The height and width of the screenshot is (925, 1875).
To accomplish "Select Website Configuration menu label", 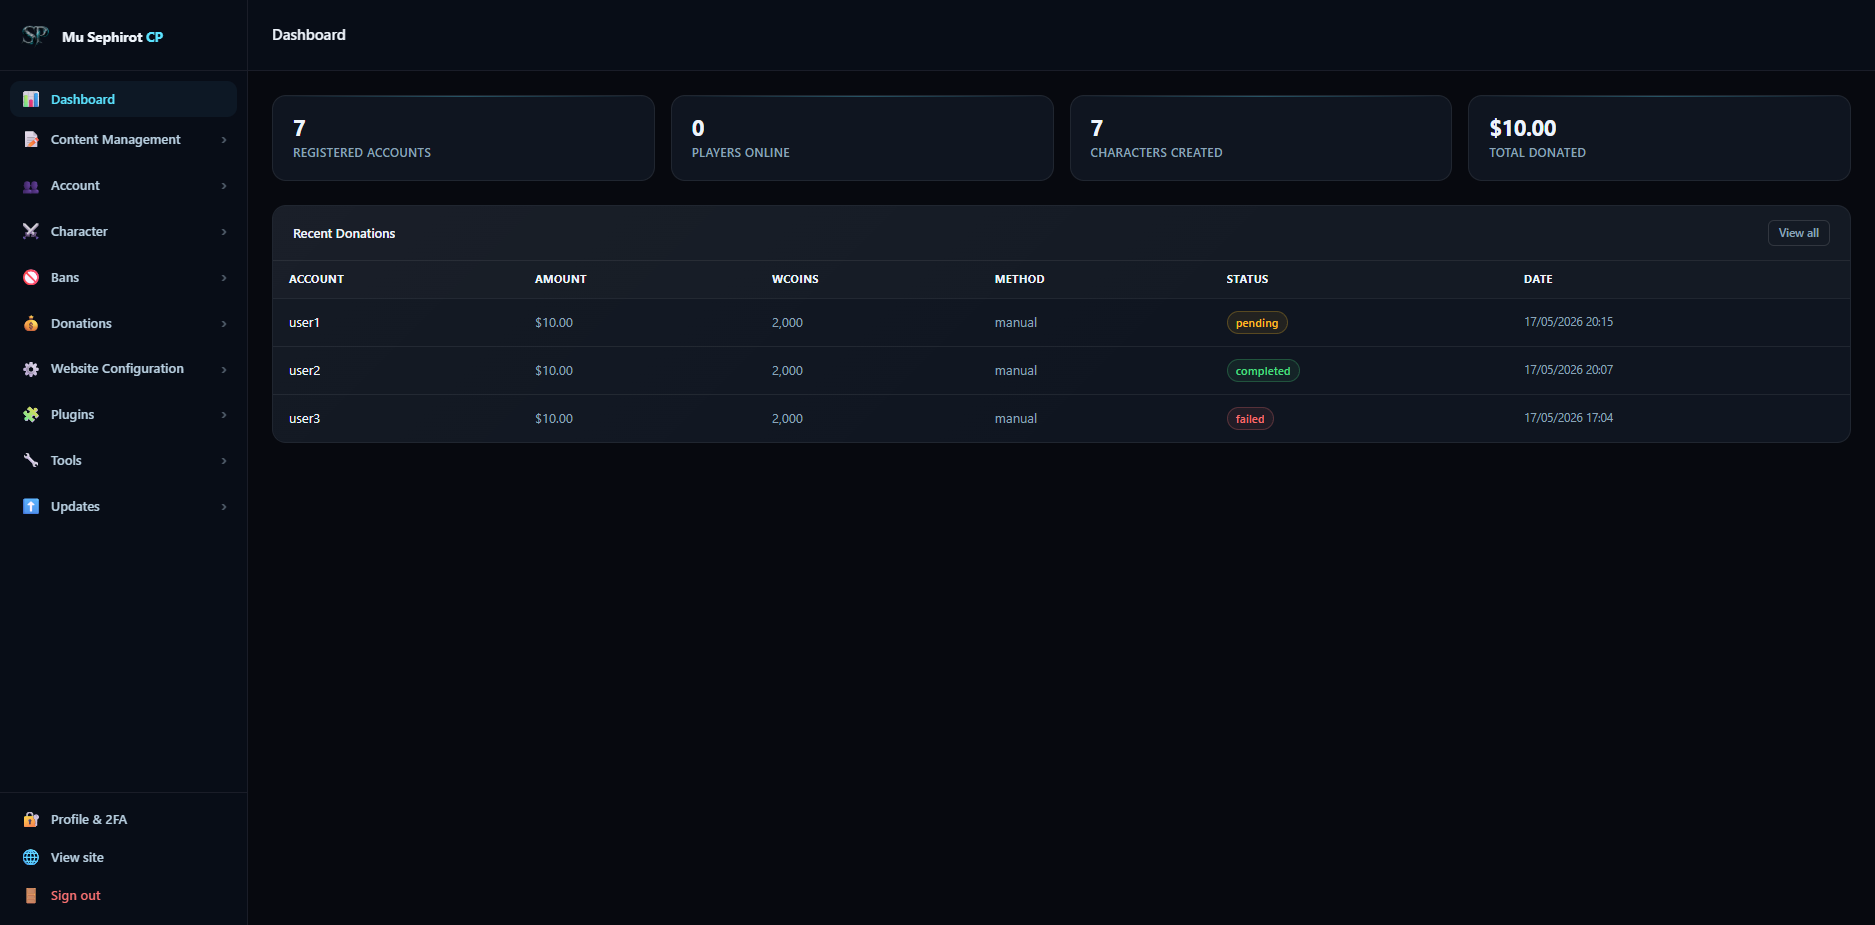I will (117, 369).
